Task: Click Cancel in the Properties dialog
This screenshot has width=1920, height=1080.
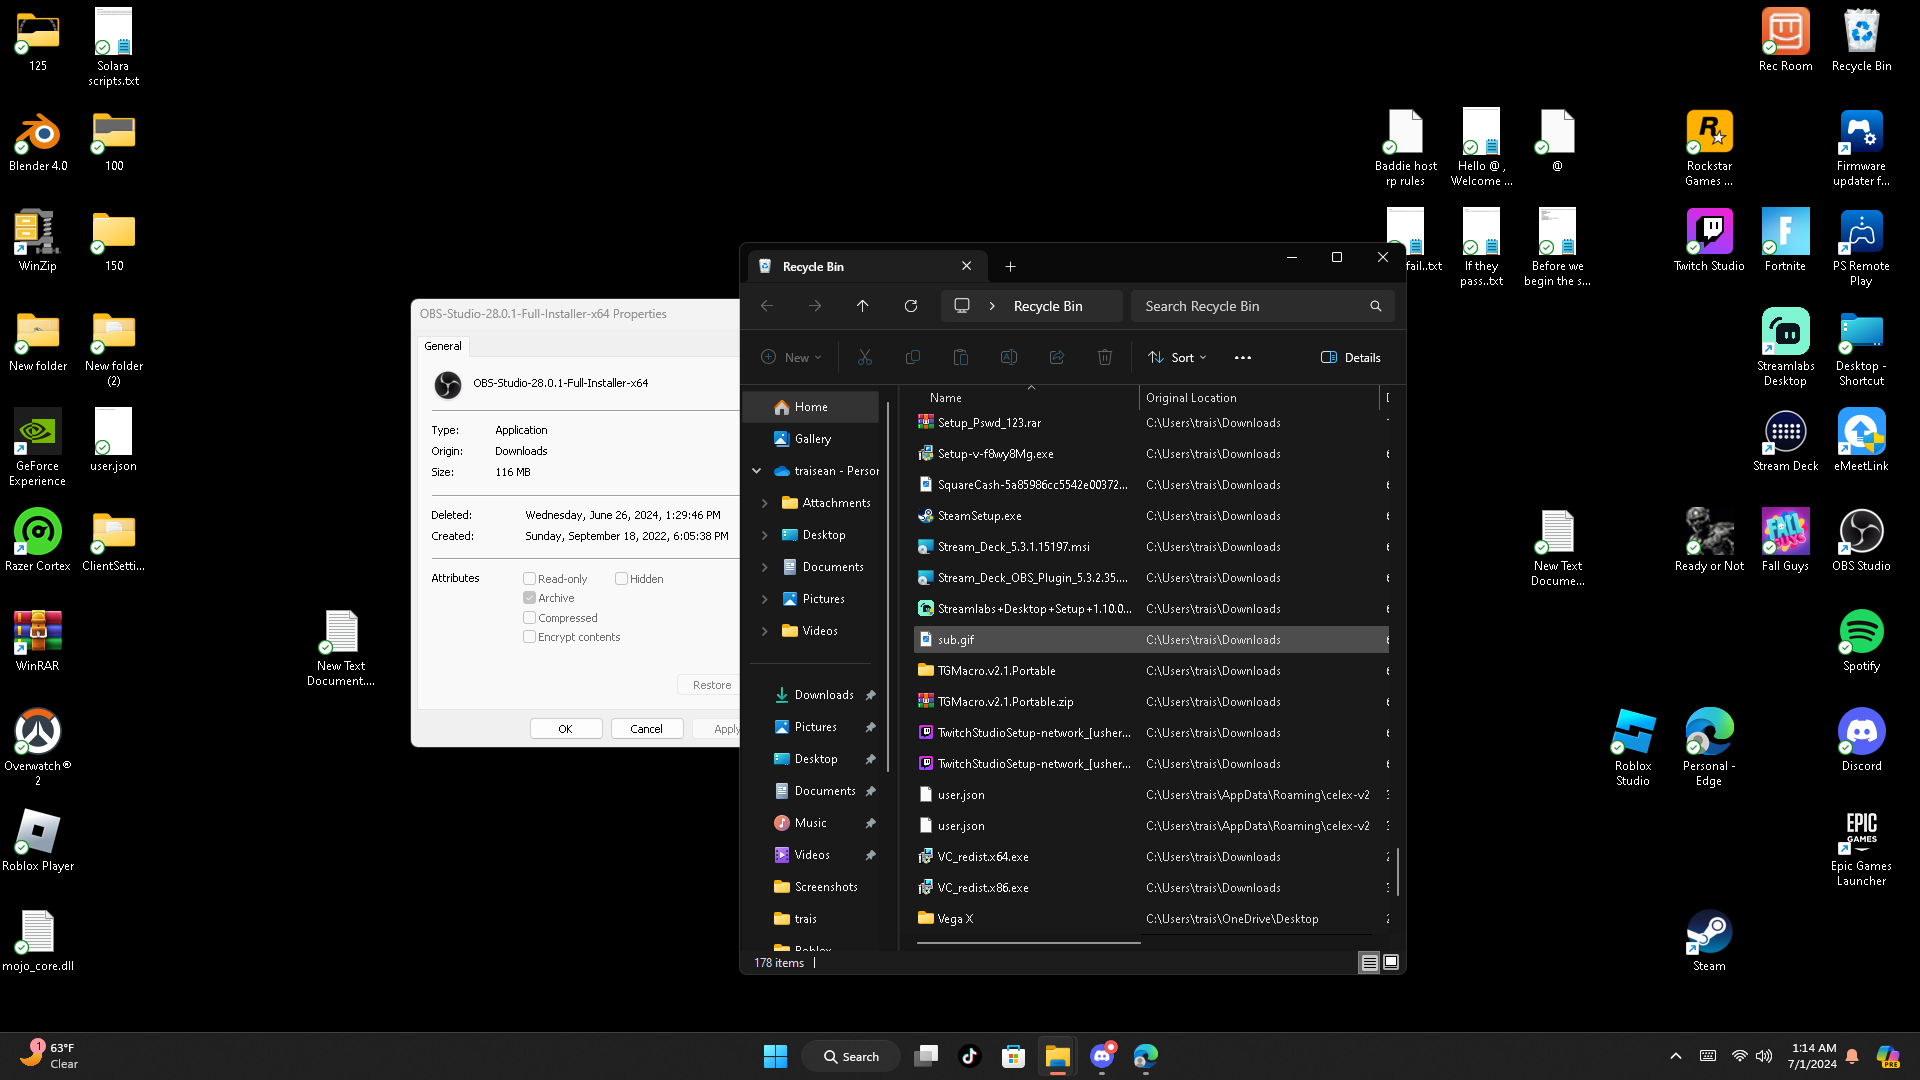Action: click(x=647, y=729)
